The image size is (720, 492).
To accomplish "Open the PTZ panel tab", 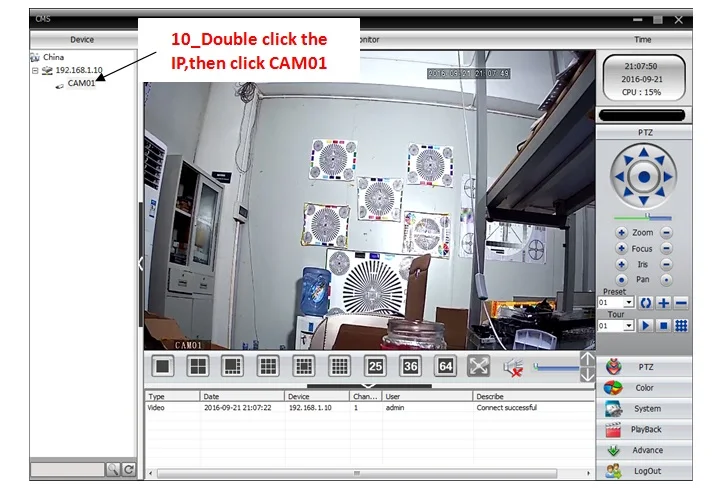I will pos(644,367).
